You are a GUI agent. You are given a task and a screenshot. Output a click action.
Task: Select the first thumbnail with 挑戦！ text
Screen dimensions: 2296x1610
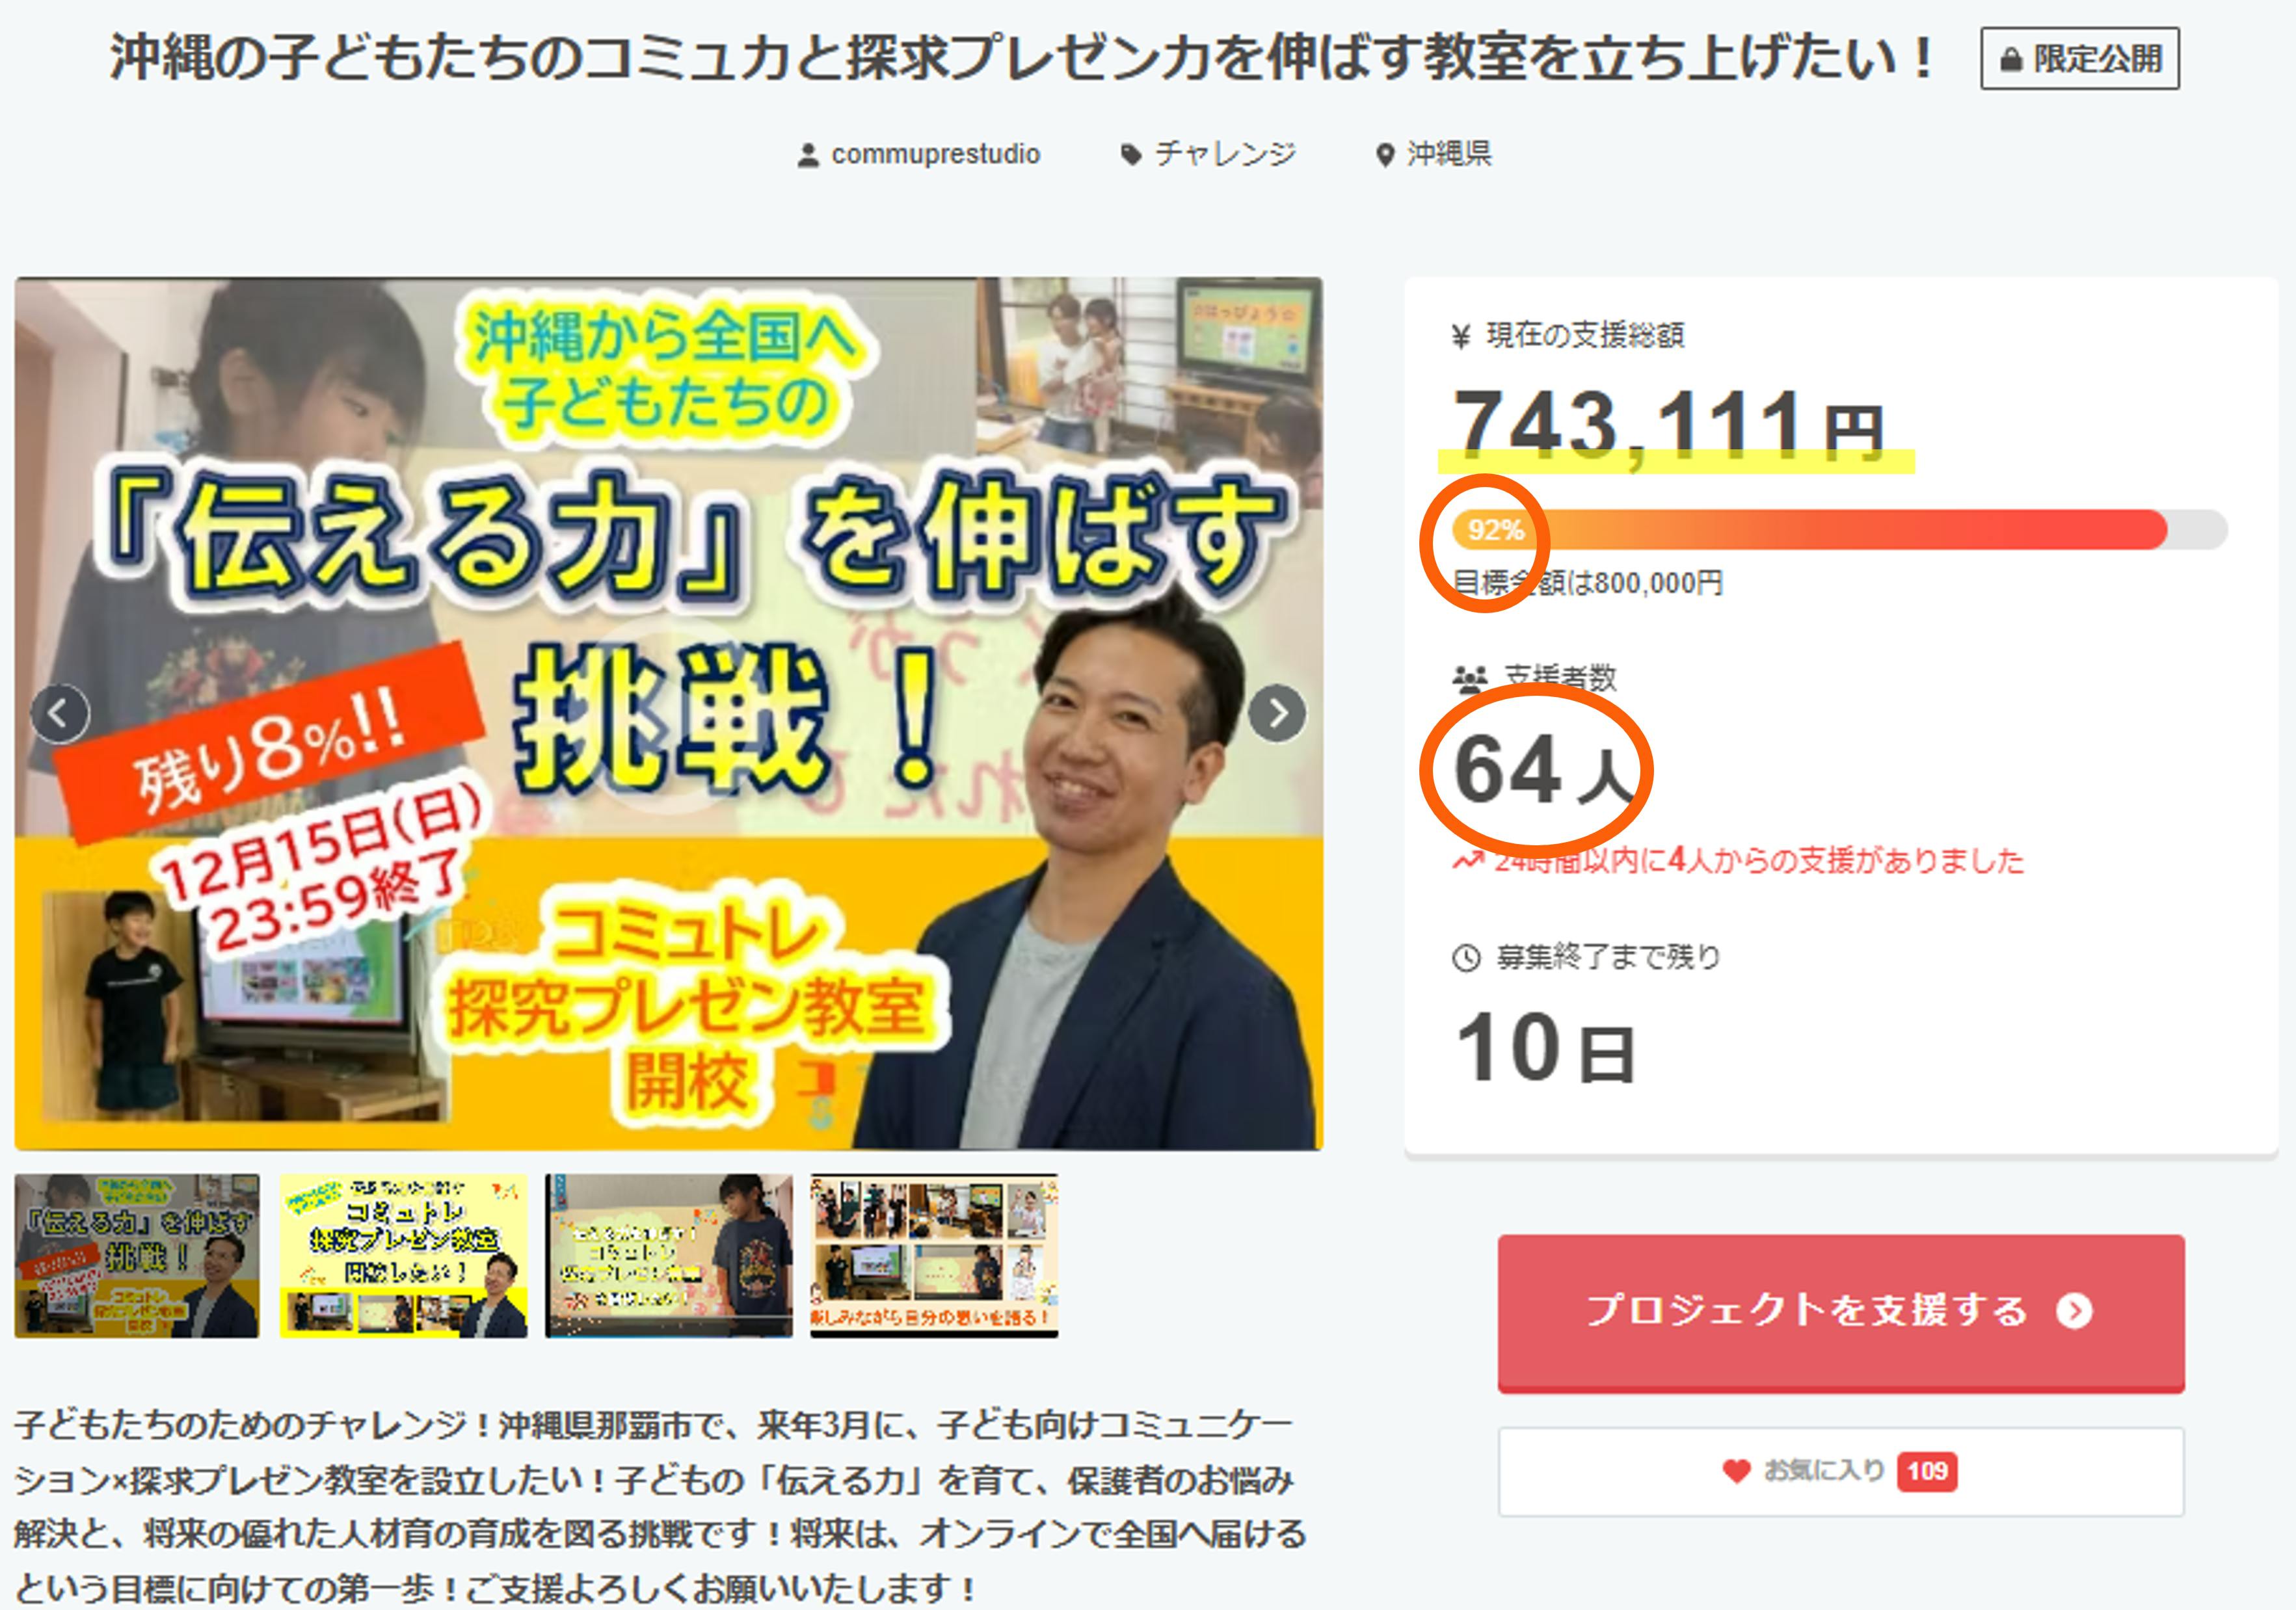click(x=137, y=1256)
